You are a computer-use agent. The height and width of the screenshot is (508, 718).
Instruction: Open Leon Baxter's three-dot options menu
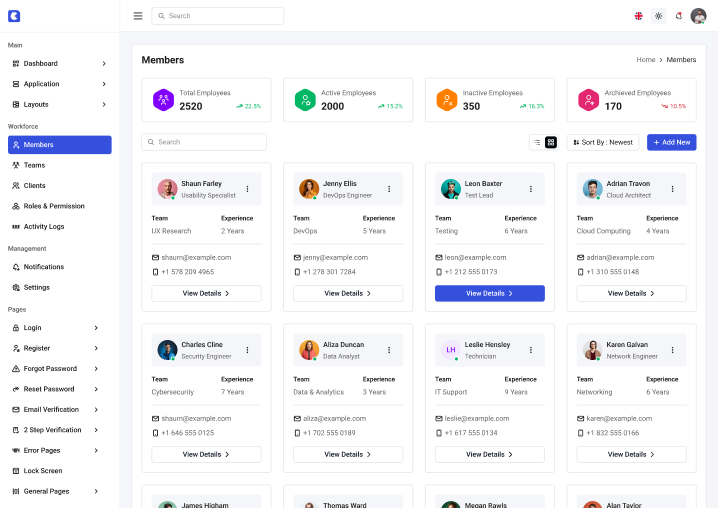click(531, 189)
